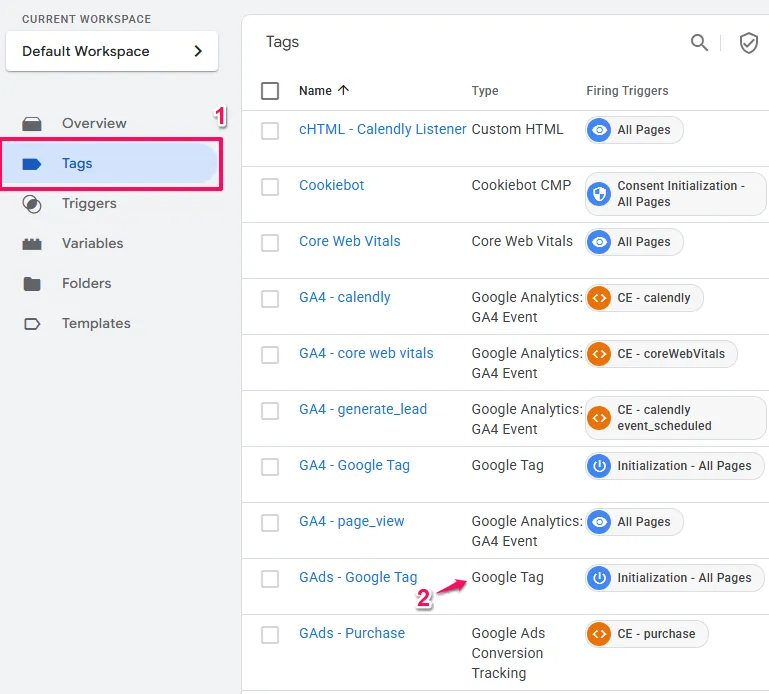Click the Consent Initialization - All Pages trigger chip
769x694 pixels.
click(676, 194)
